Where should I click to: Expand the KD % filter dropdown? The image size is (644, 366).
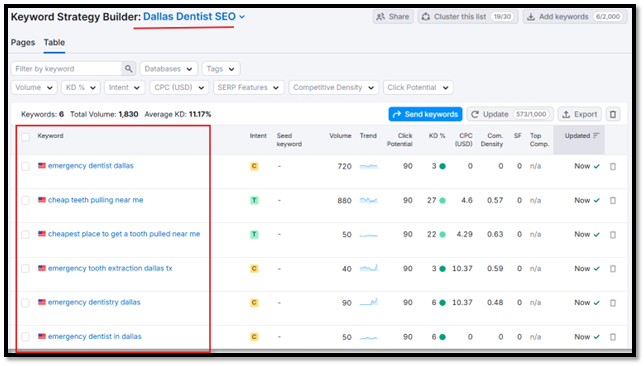80,87
